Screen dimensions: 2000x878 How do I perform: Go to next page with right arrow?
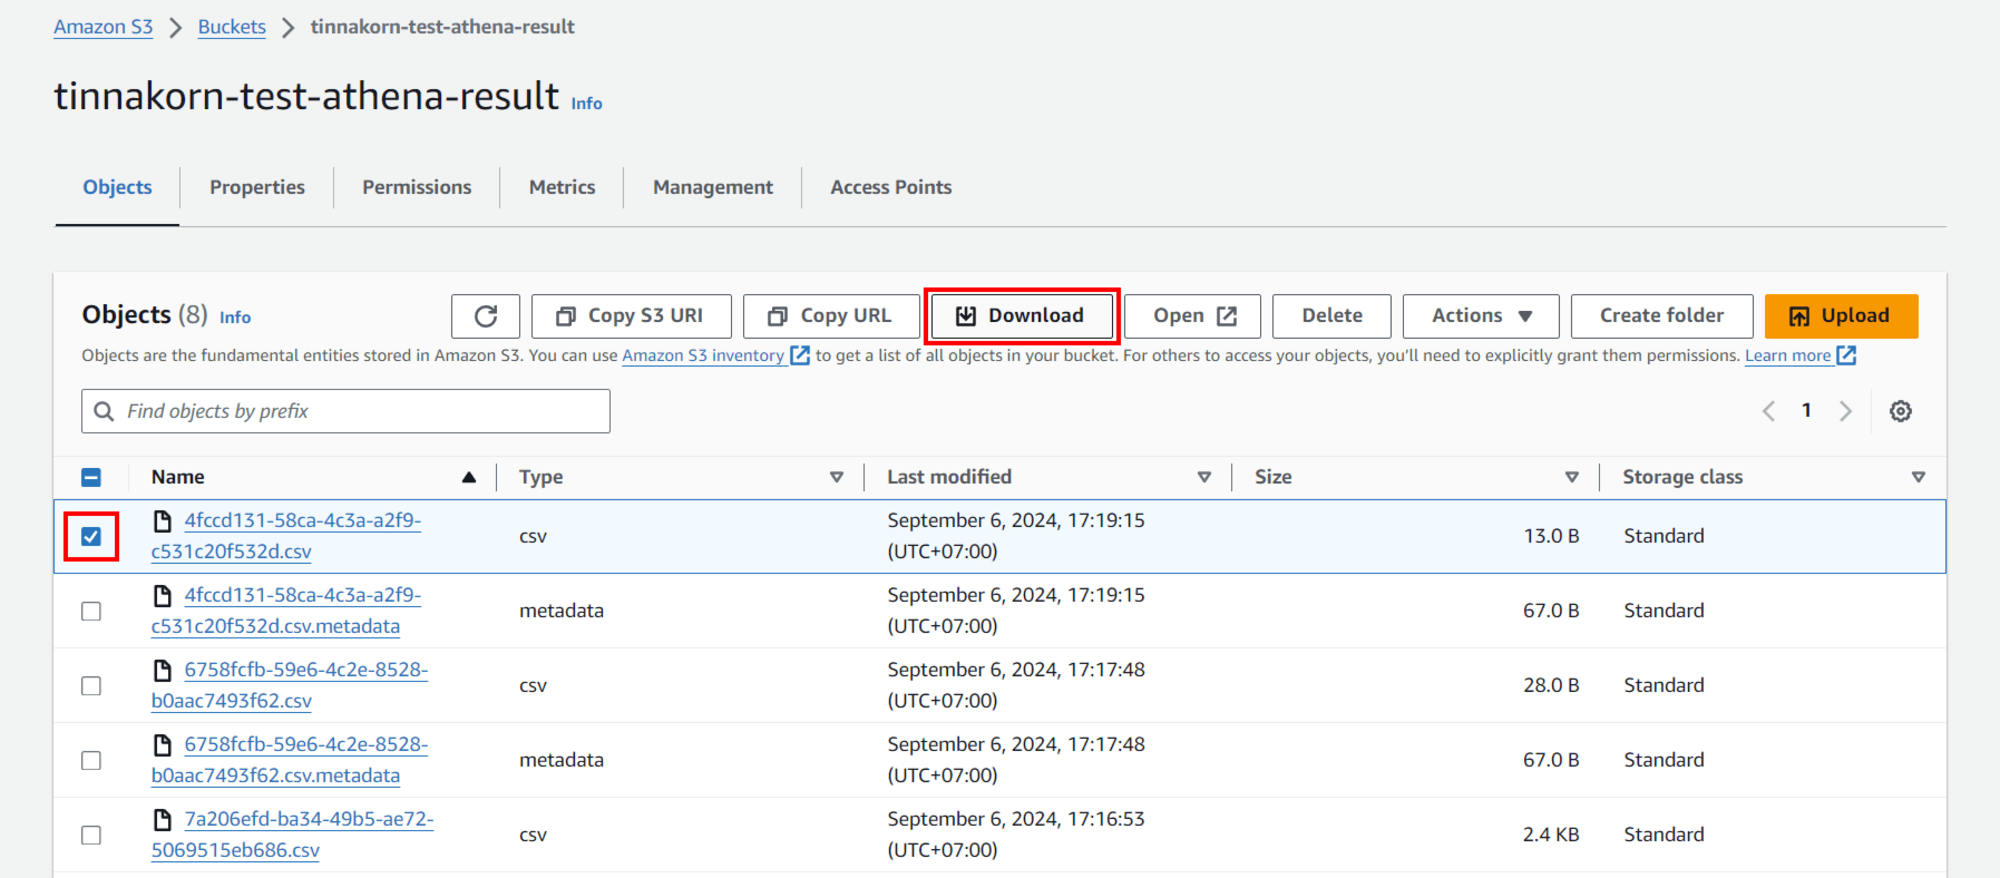1845,411
